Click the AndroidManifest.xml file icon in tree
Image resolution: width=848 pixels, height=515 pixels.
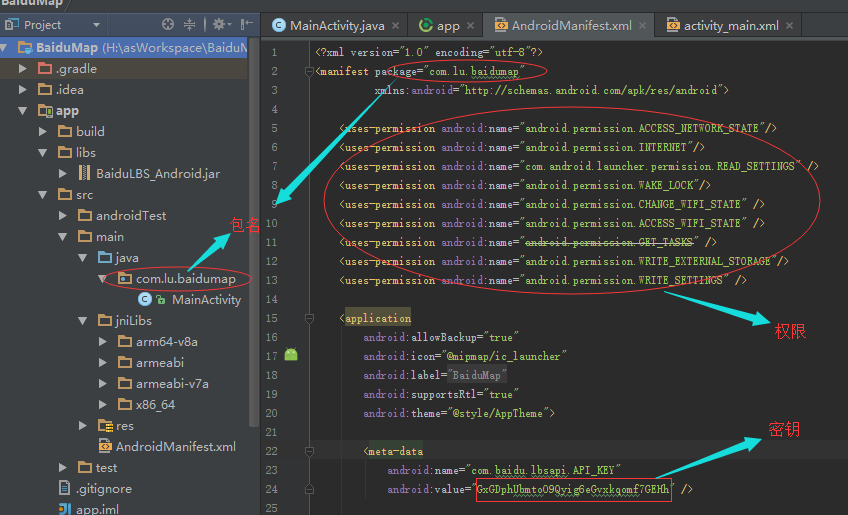[x=105, y=446]
